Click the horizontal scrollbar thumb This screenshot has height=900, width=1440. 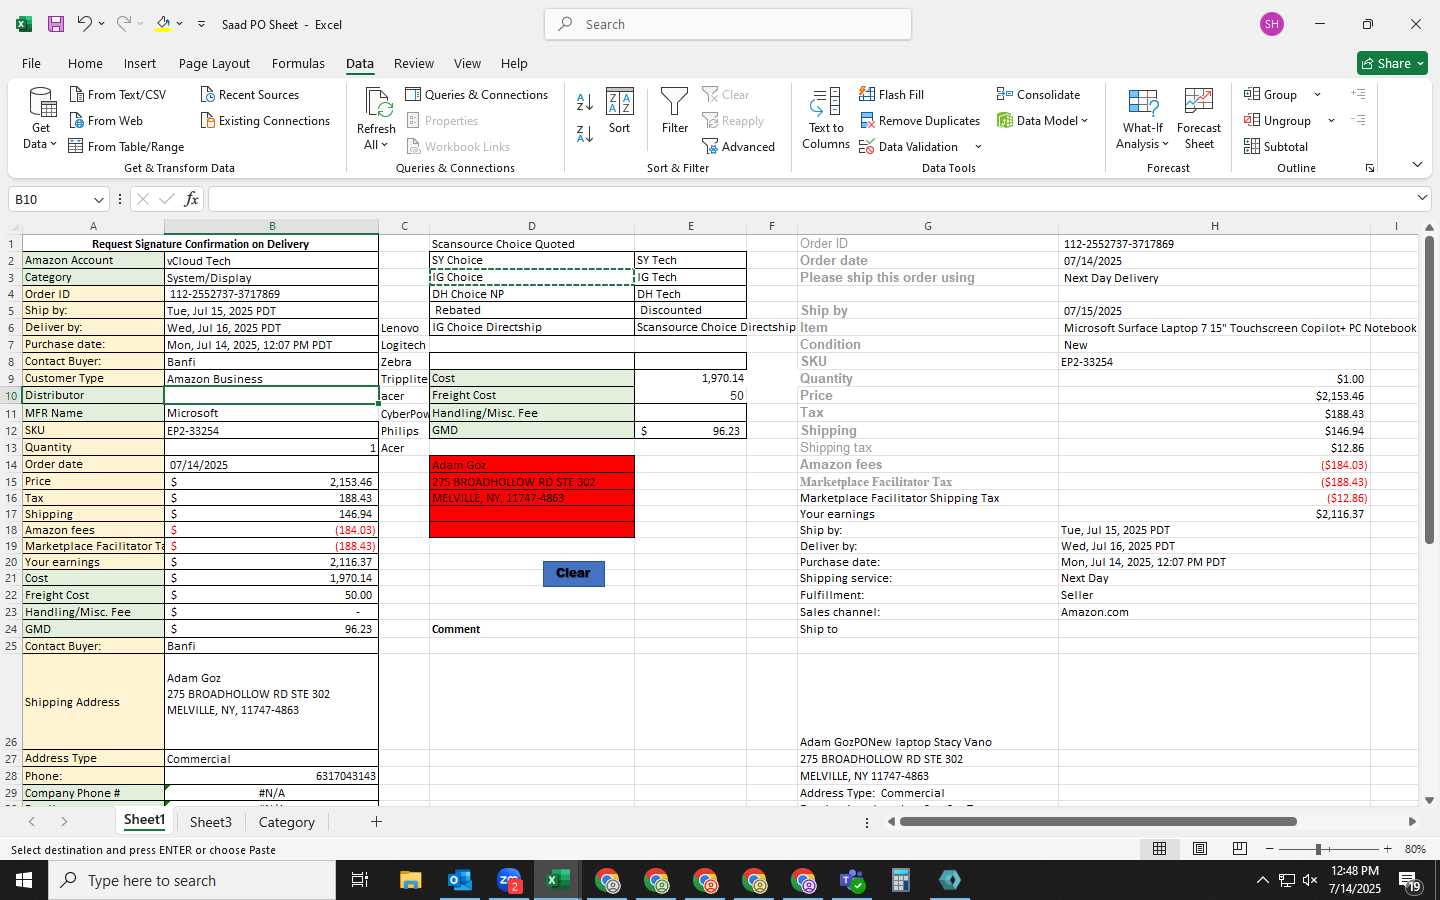click(x=1098, y=822)
